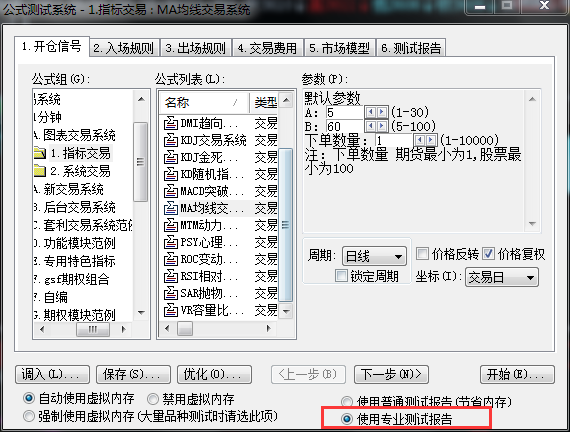570x432 pixels.
Task: Select 强制使用虚拟内存 radio option
Action: tap(29, 416)
